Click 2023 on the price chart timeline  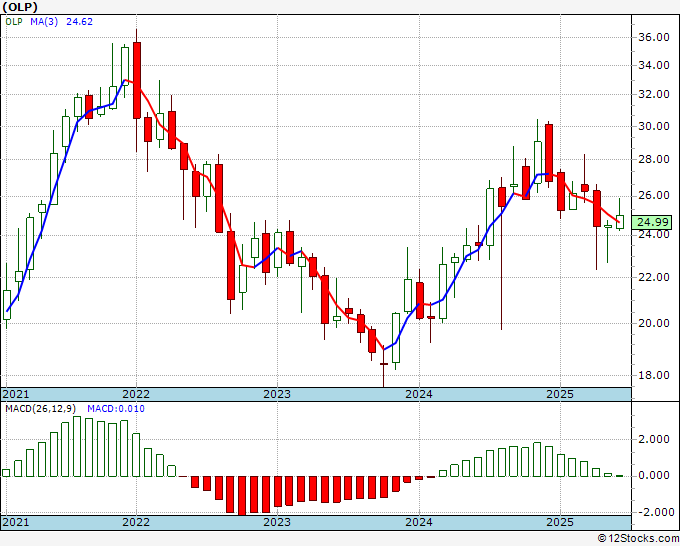tap(277, 394)
